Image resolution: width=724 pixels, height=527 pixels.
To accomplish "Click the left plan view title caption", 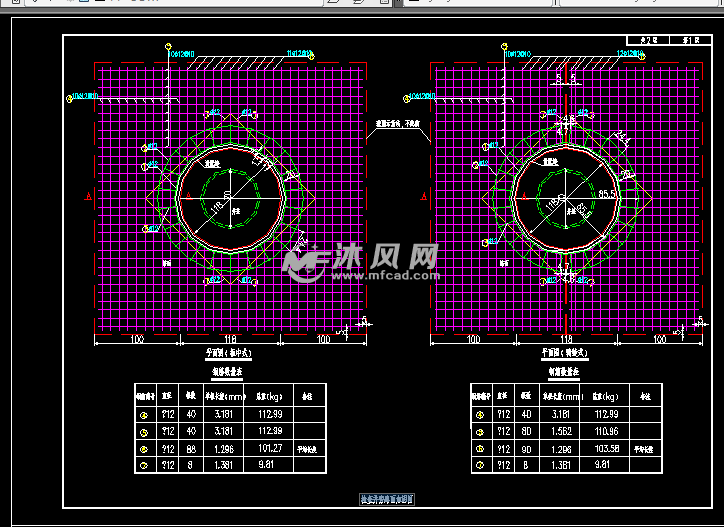I will coord(229,353).
